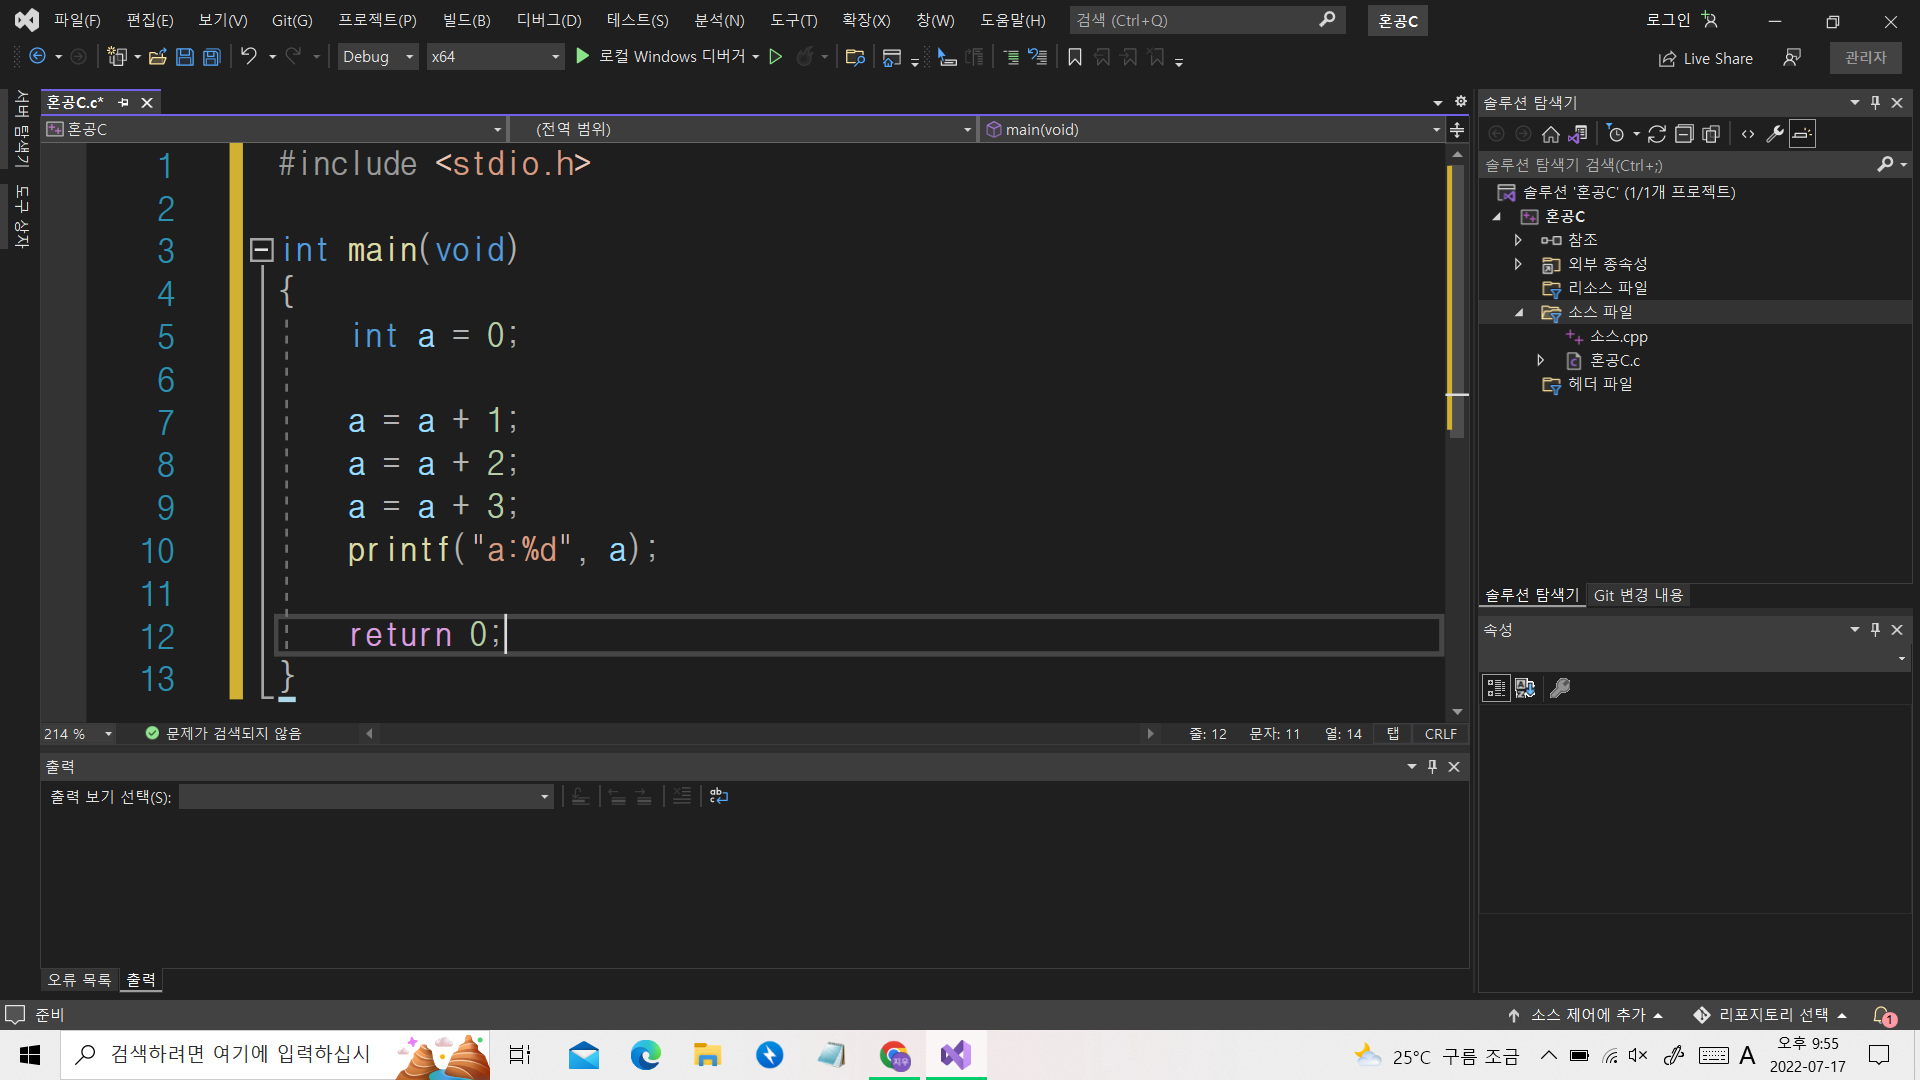Open the Debug configuration dropdown
This screenshot has height=1080, width=1920.
[409, 57]
